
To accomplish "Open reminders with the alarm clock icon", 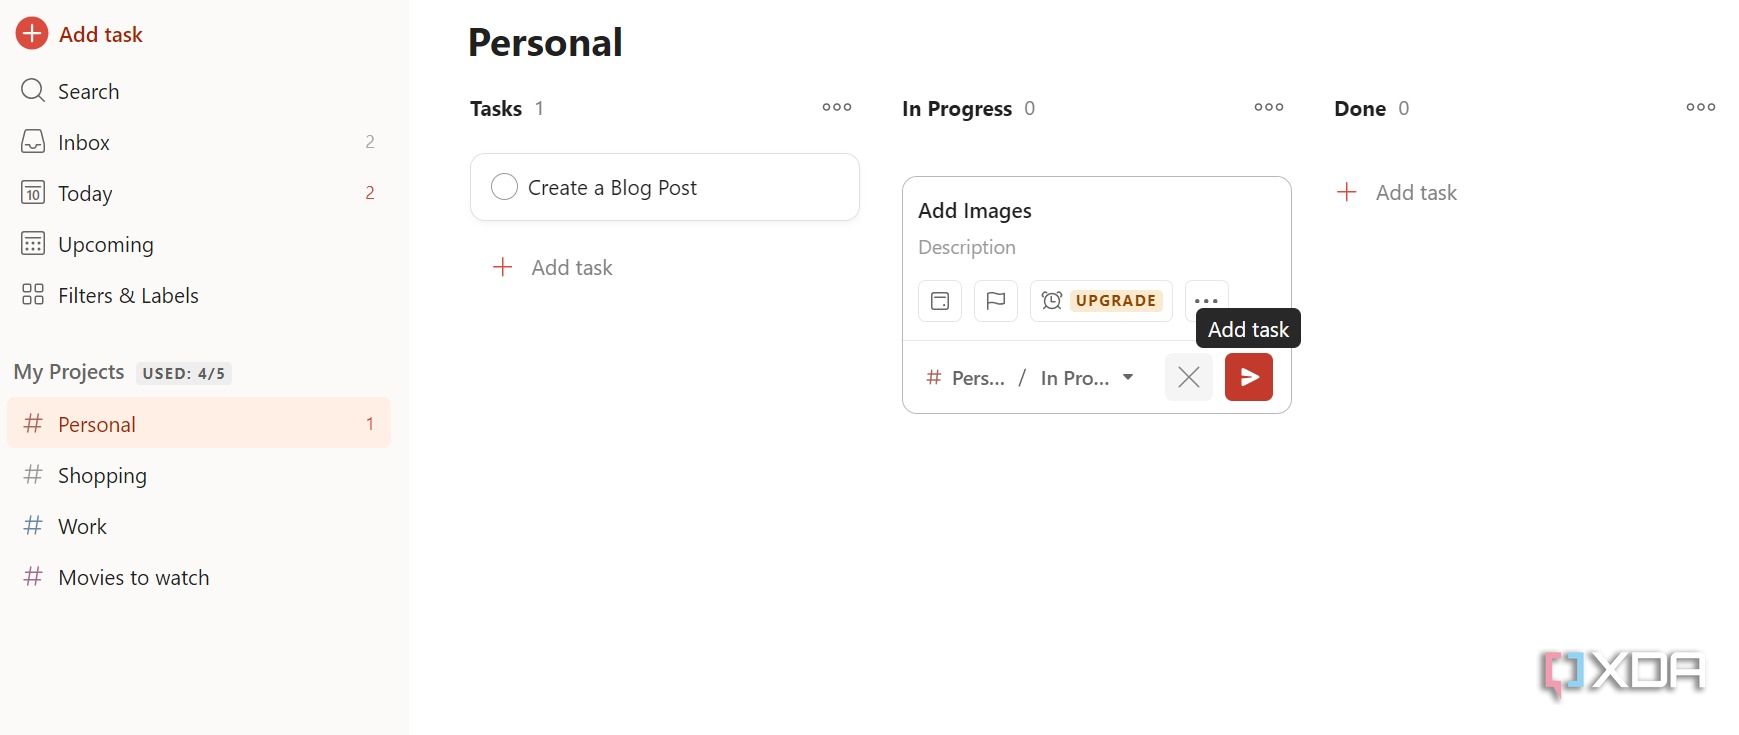I will [1051, 300].
